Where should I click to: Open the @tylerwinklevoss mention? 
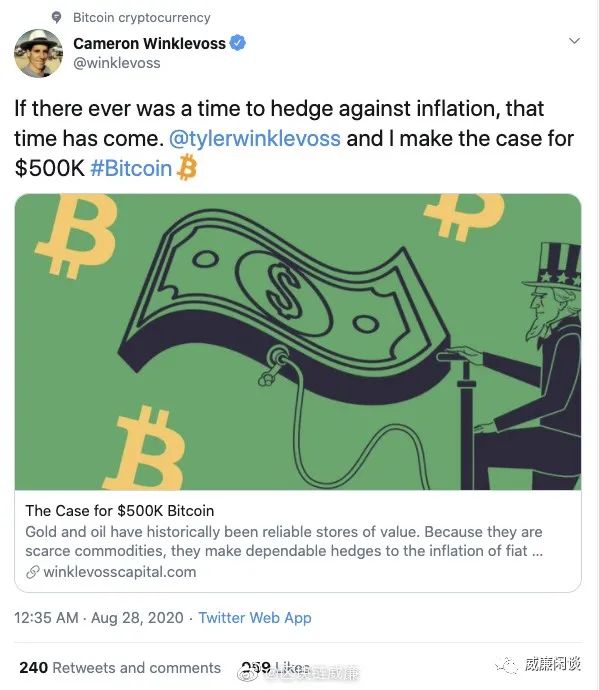tap(255, 139)
